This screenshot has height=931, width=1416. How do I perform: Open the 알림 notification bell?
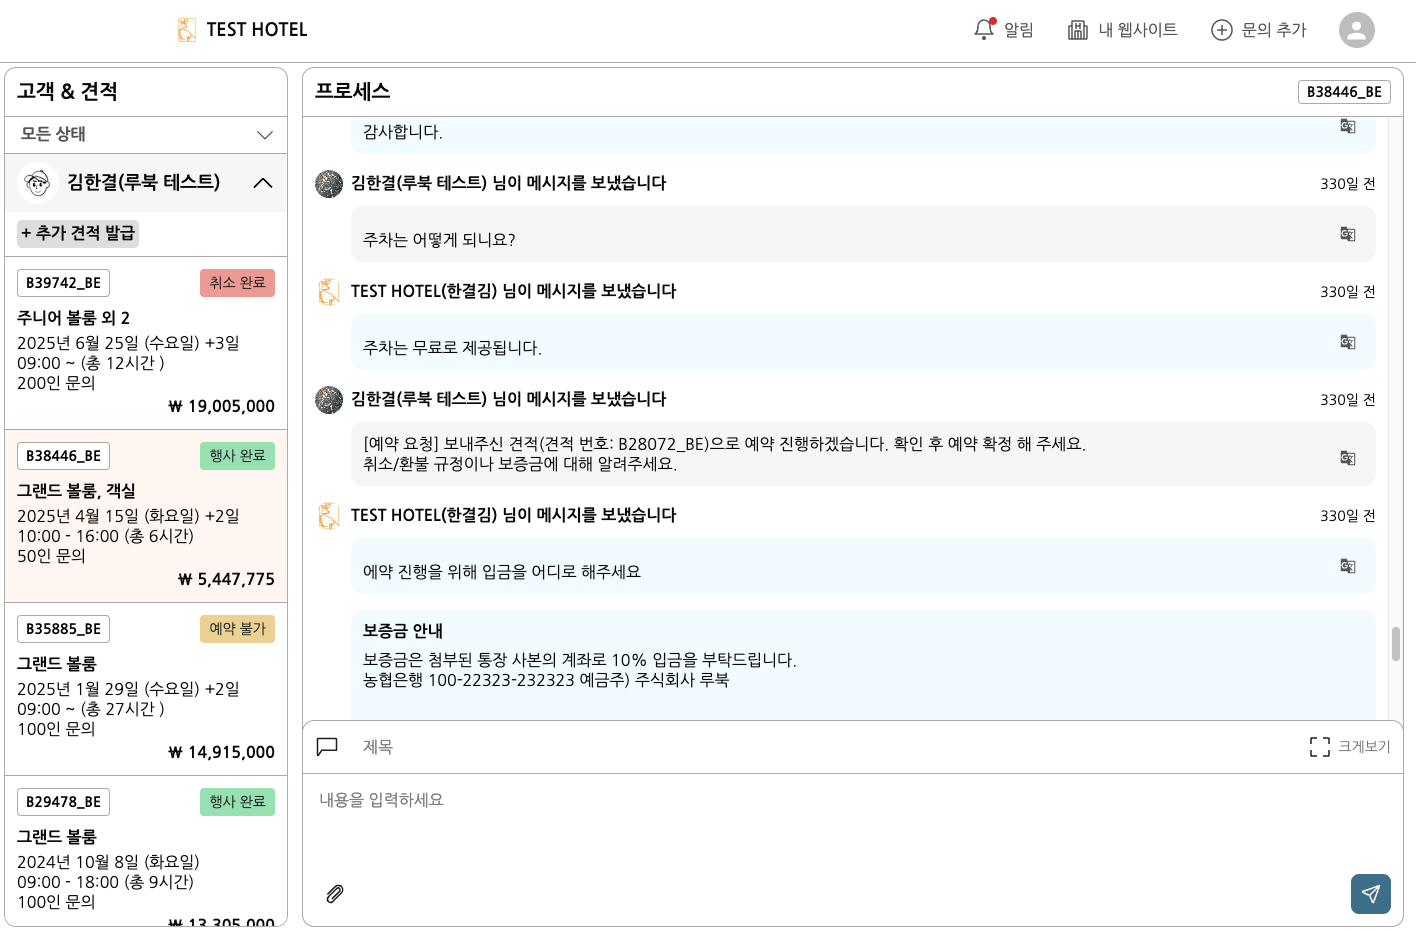tap(985, 30)
